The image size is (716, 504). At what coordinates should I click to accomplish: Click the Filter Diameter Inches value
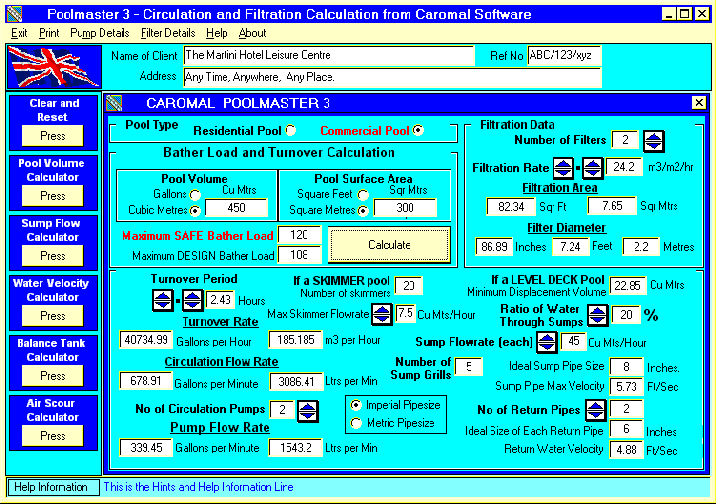tap(494, 247)
